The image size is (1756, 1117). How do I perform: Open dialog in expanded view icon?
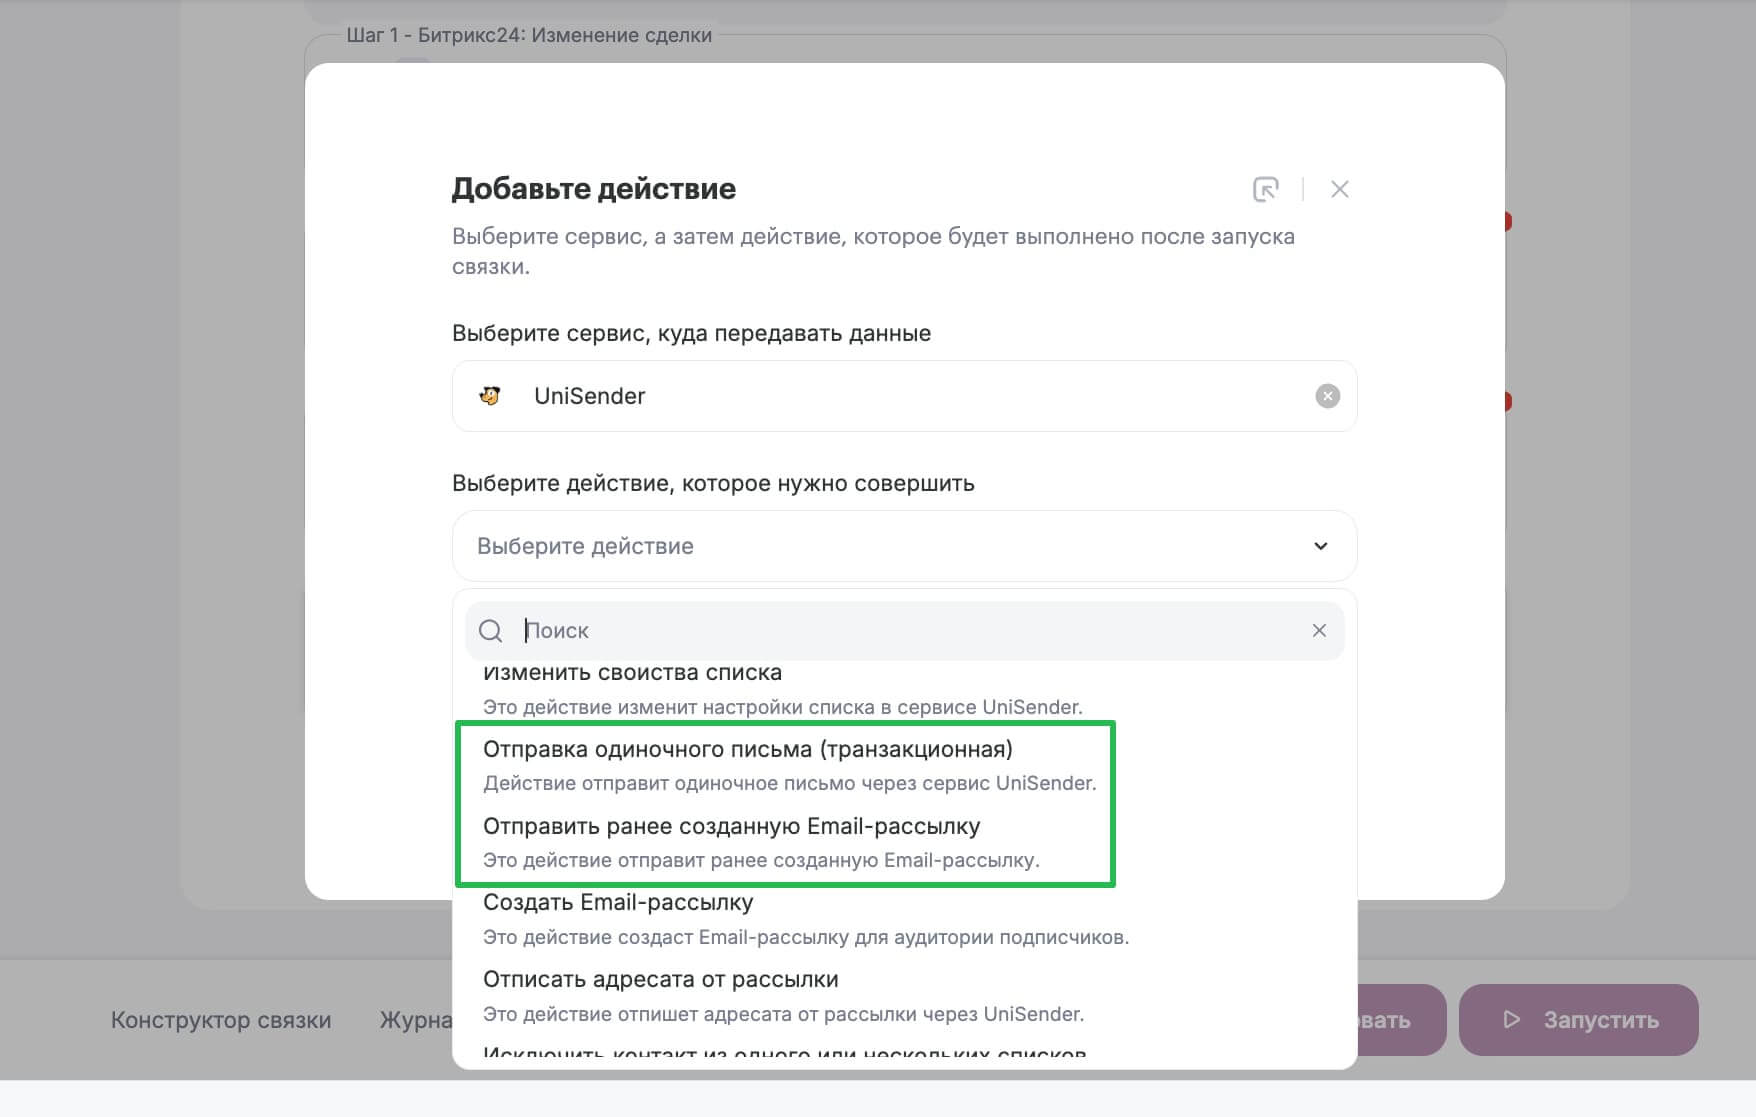pos(1266,189)
